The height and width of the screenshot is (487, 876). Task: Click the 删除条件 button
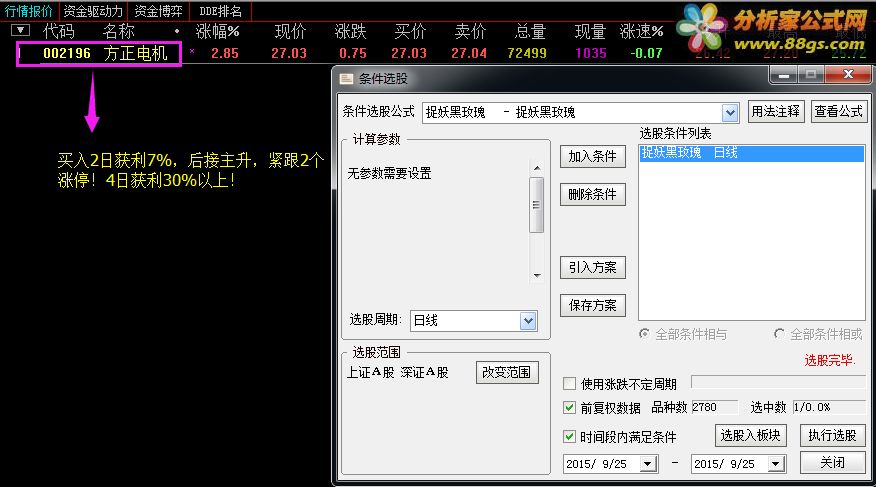(592, 194)
